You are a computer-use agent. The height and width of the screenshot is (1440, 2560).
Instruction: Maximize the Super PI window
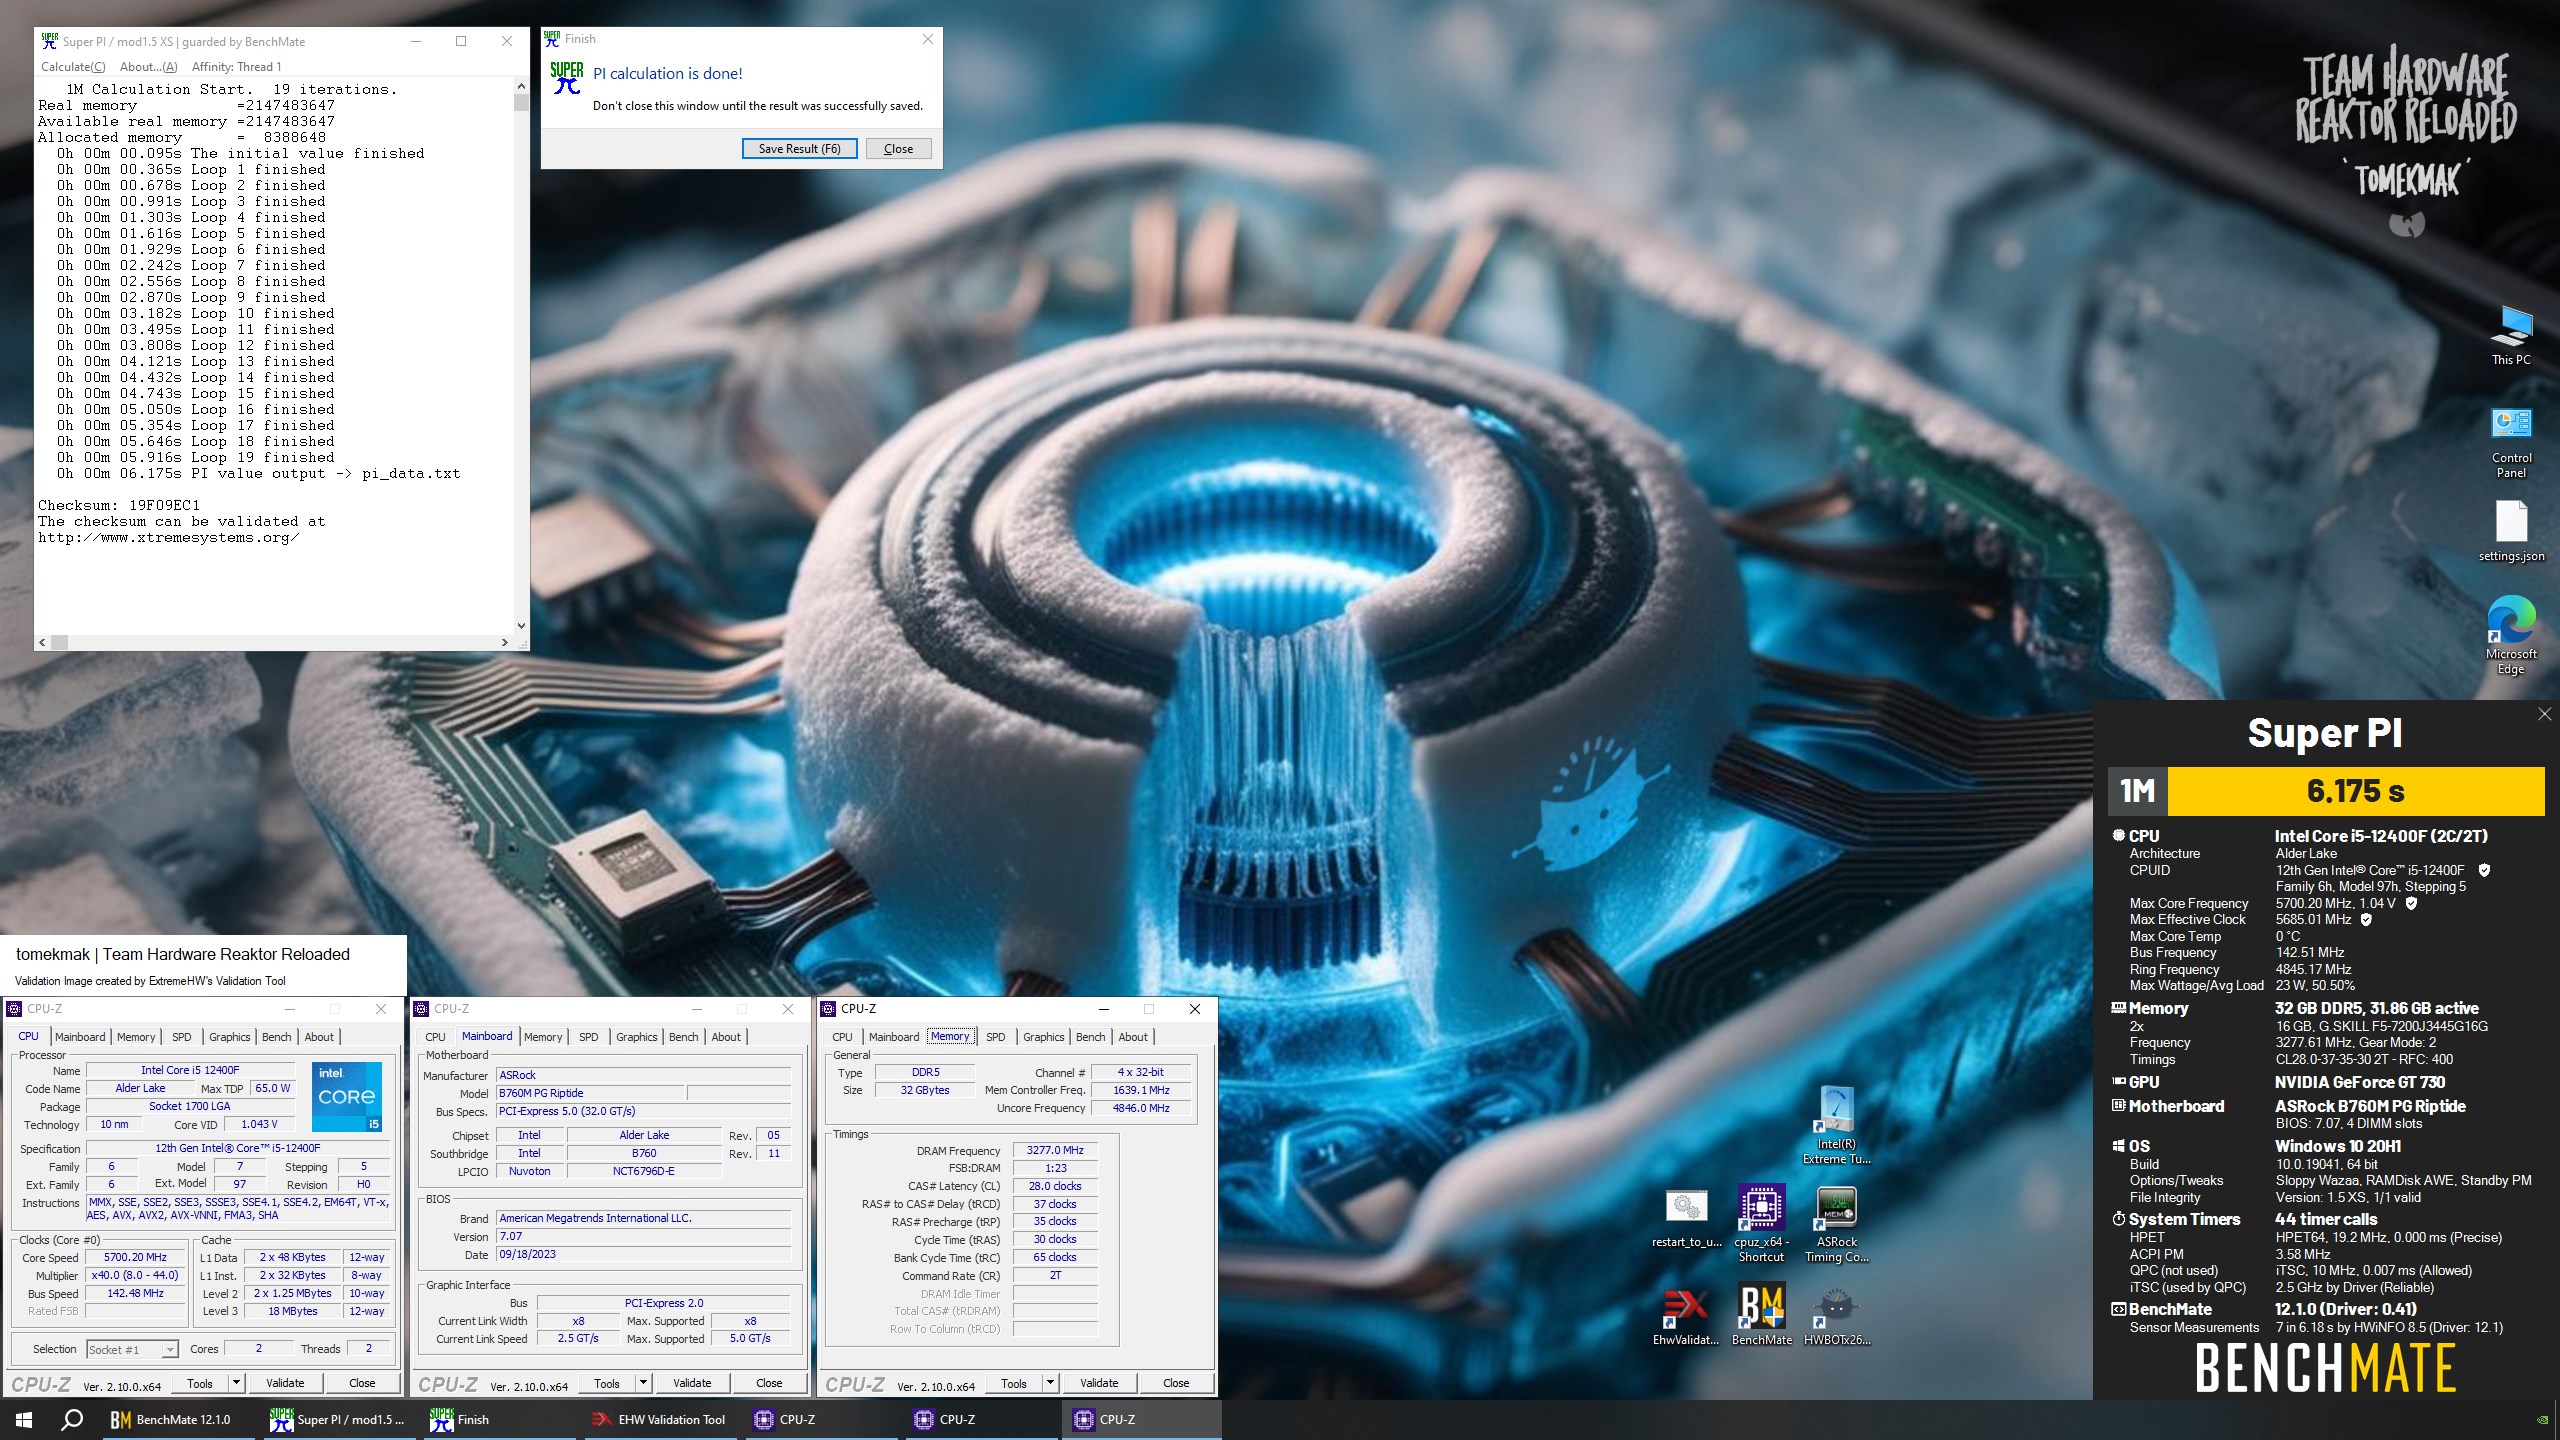click(x=461, y=41)
